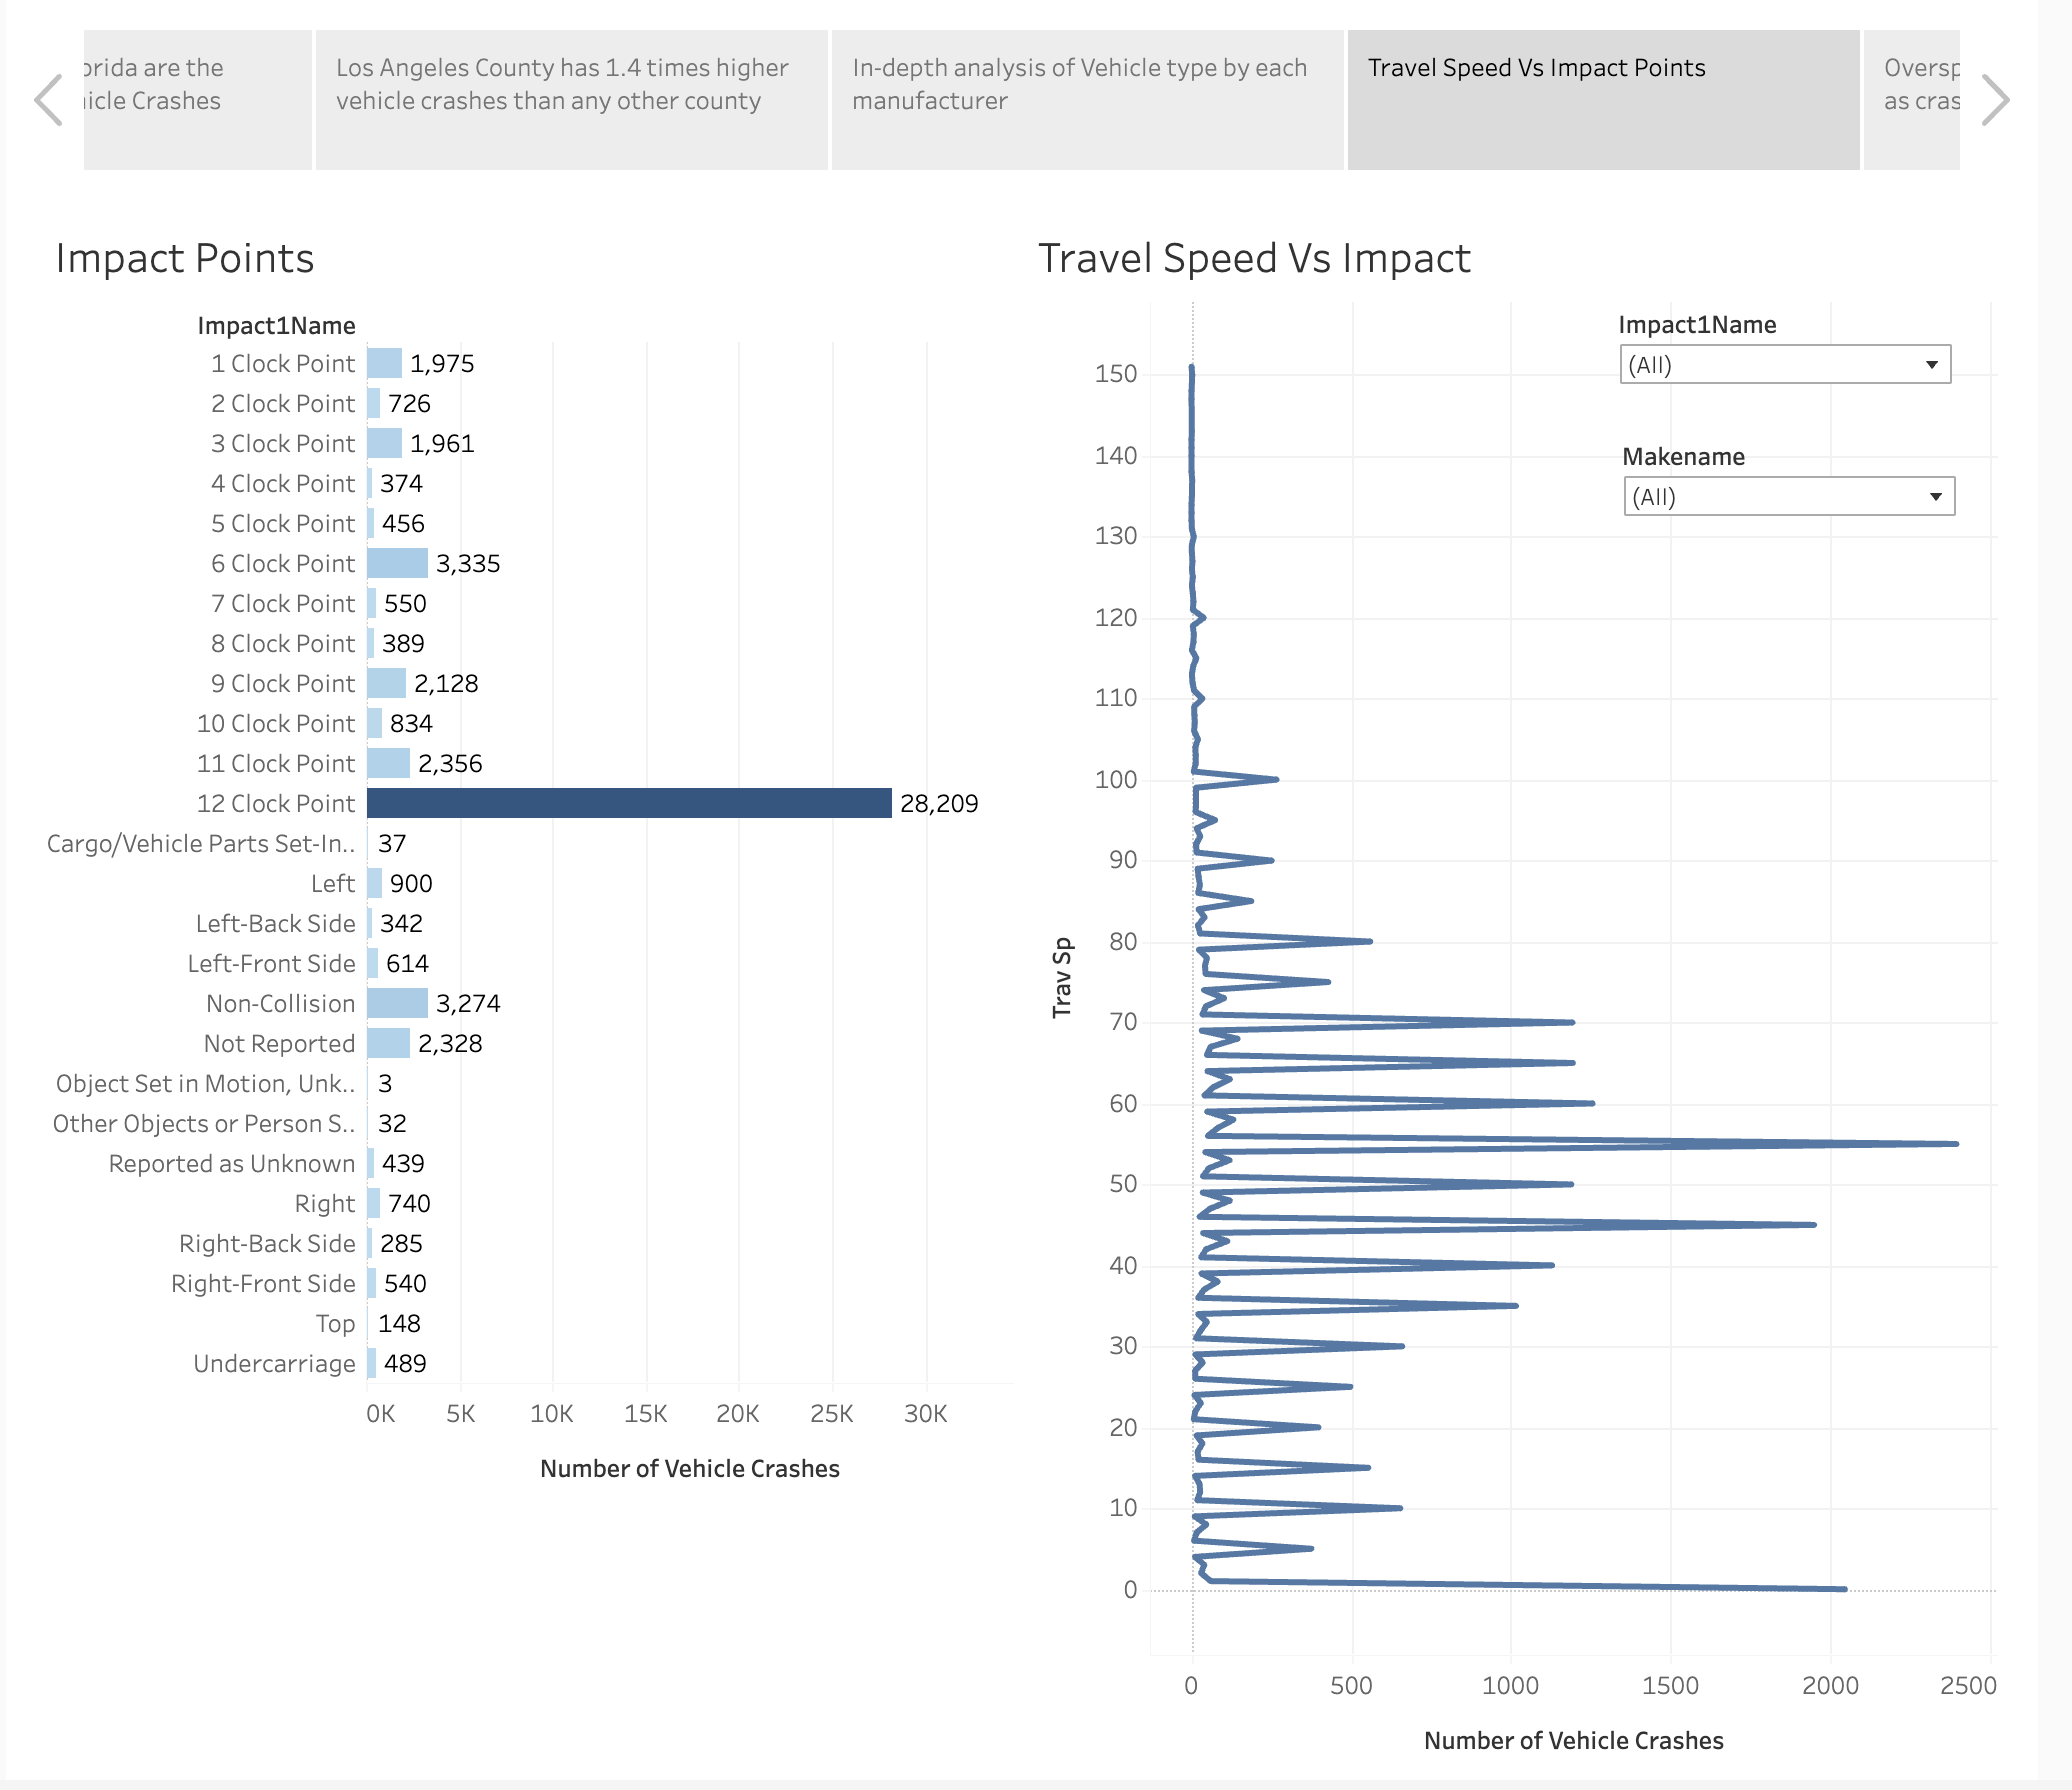Click the next story point arrow
2072x1790 pixels.
(1995, 100)
